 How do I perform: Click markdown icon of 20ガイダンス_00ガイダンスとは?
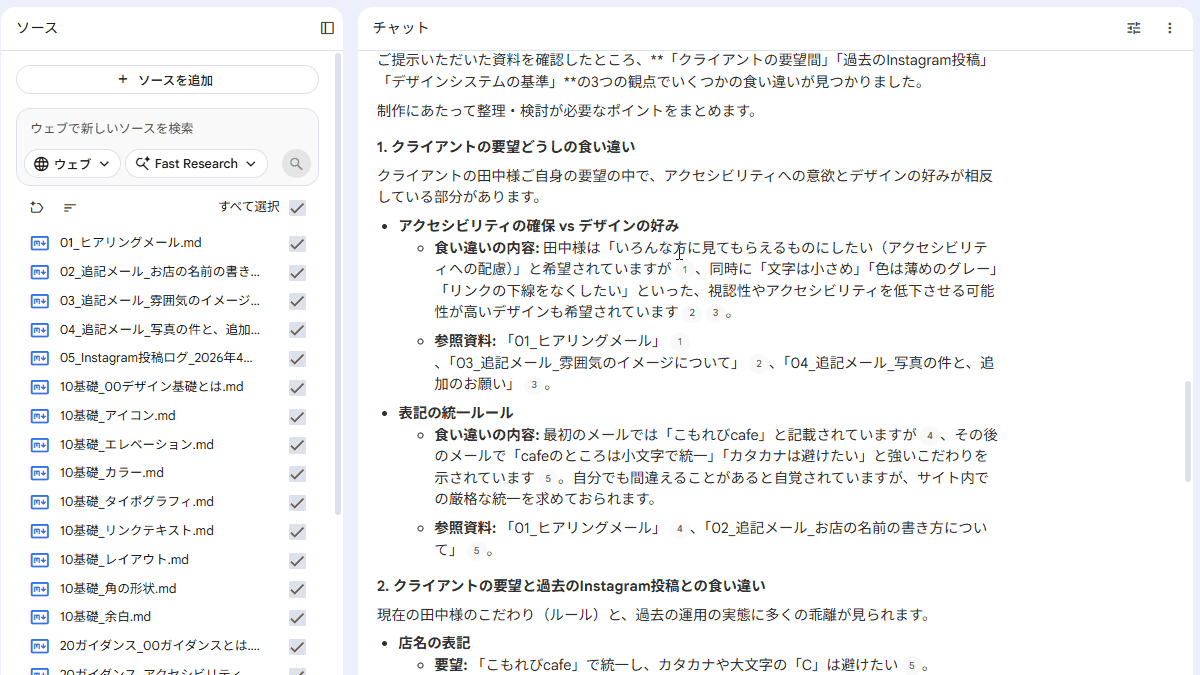click(x=40, y=646)
